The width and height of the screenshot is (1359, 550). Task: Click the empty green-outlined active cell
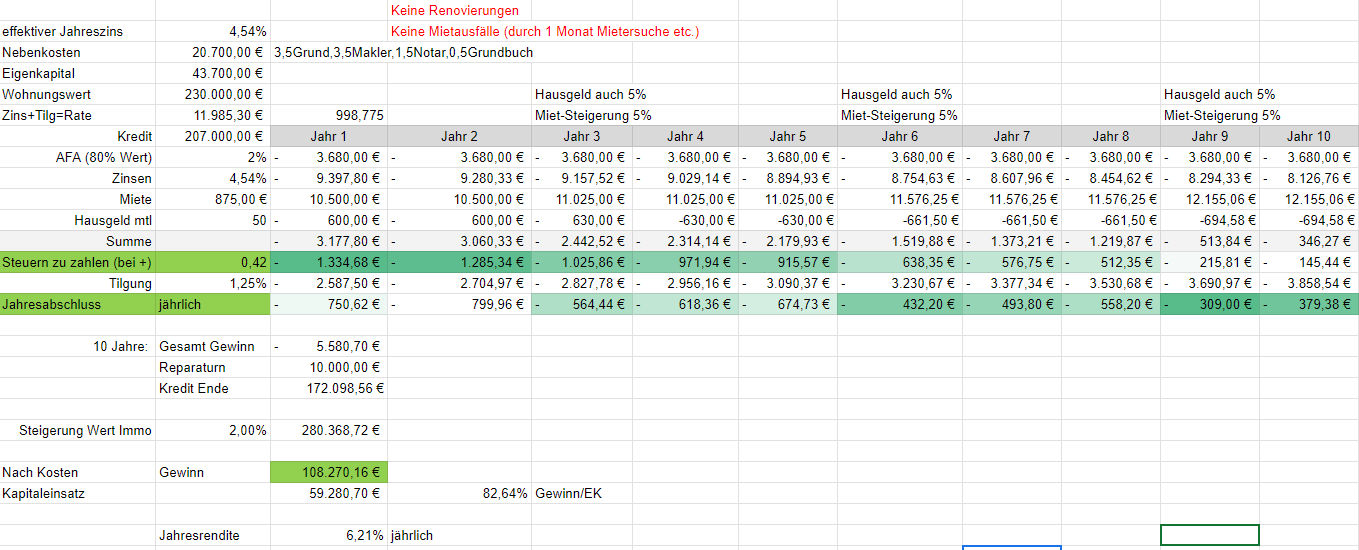pos(1210,535)
